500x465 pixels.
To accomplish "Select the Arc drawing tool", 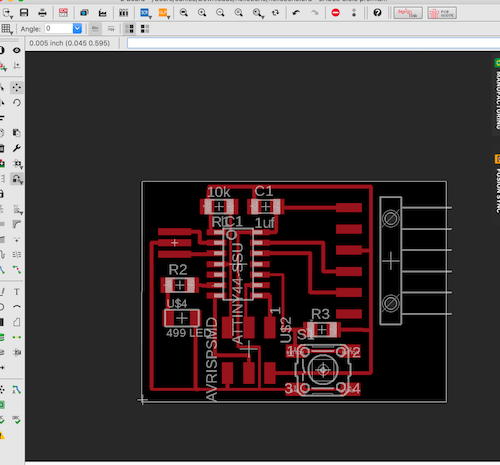I will [x=16, y=307].
